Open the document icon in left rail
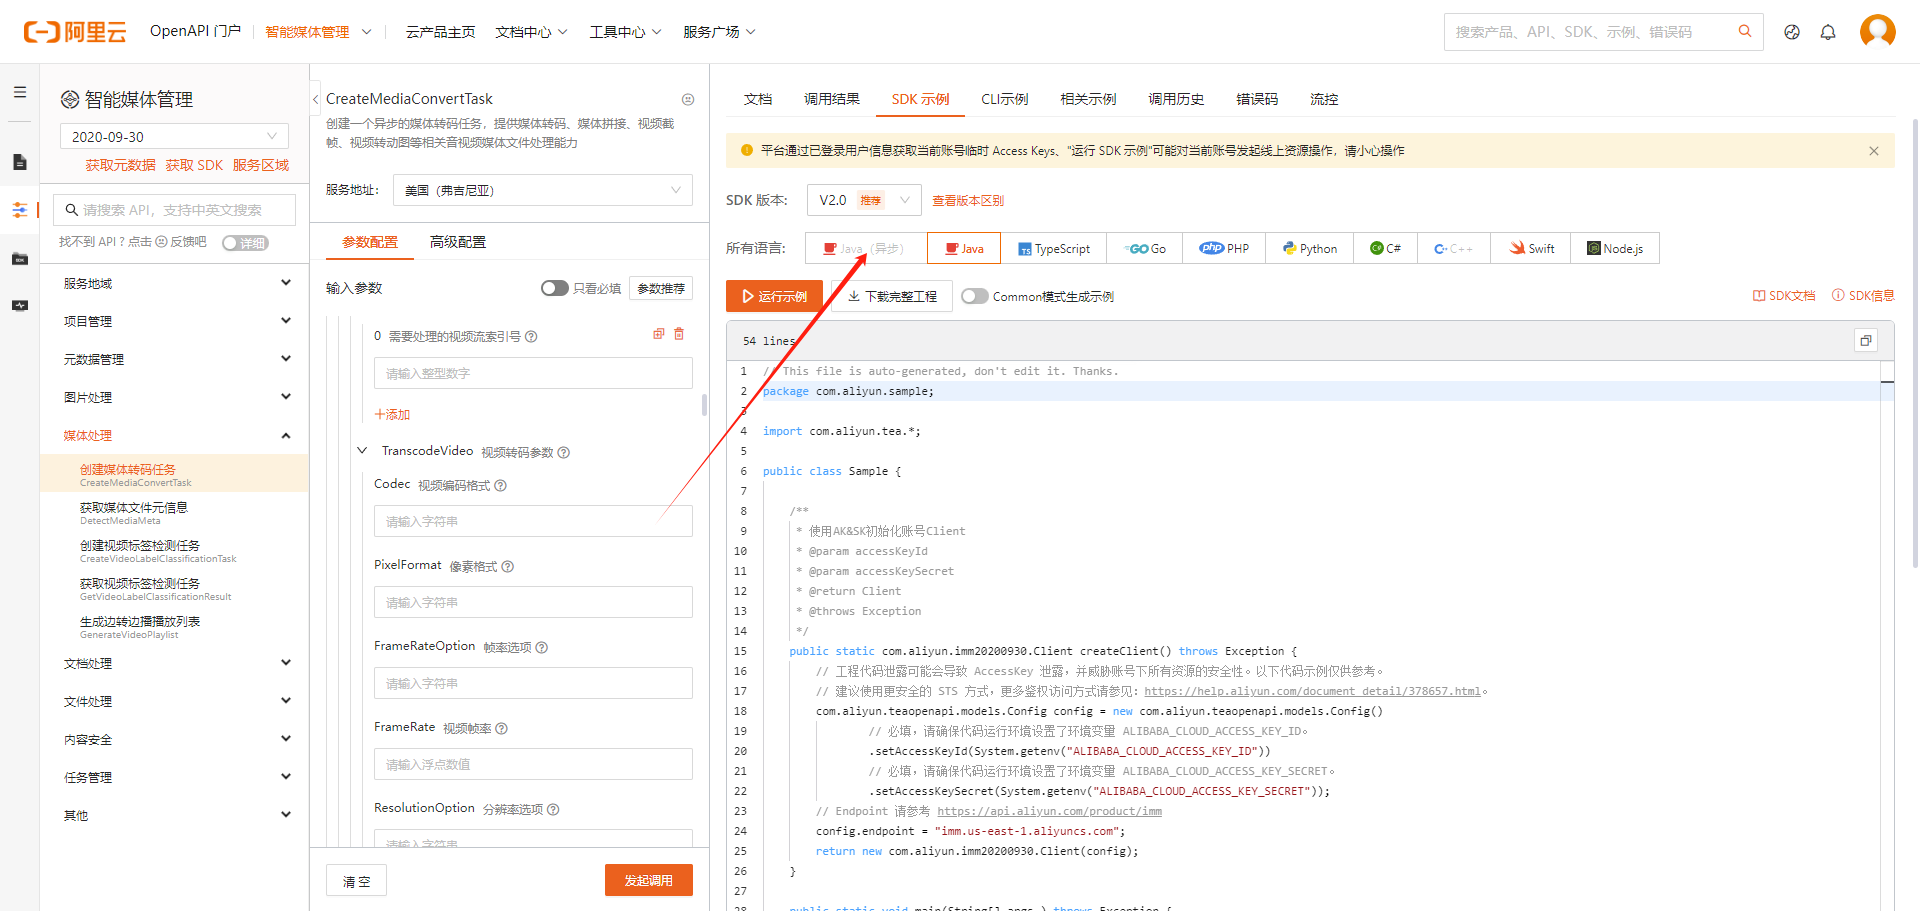The image size is (1920, 911). [x=20, y=162]
